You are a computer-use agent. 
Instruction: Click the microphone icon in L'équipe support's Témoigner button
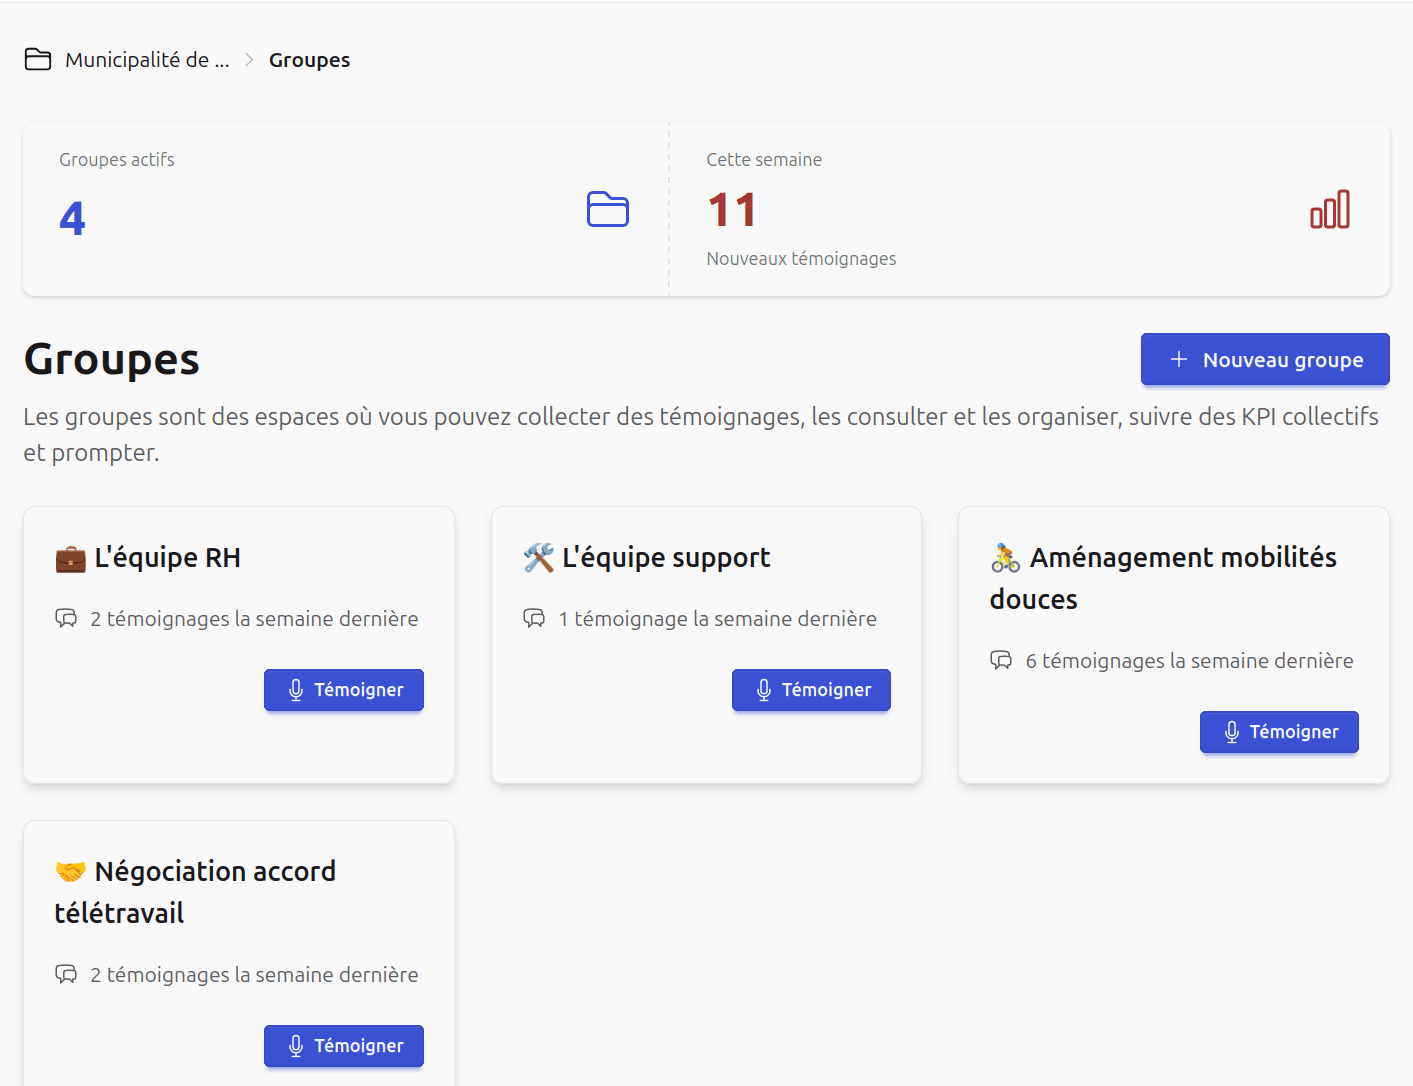pyautogui.click(x=764, y=690)
